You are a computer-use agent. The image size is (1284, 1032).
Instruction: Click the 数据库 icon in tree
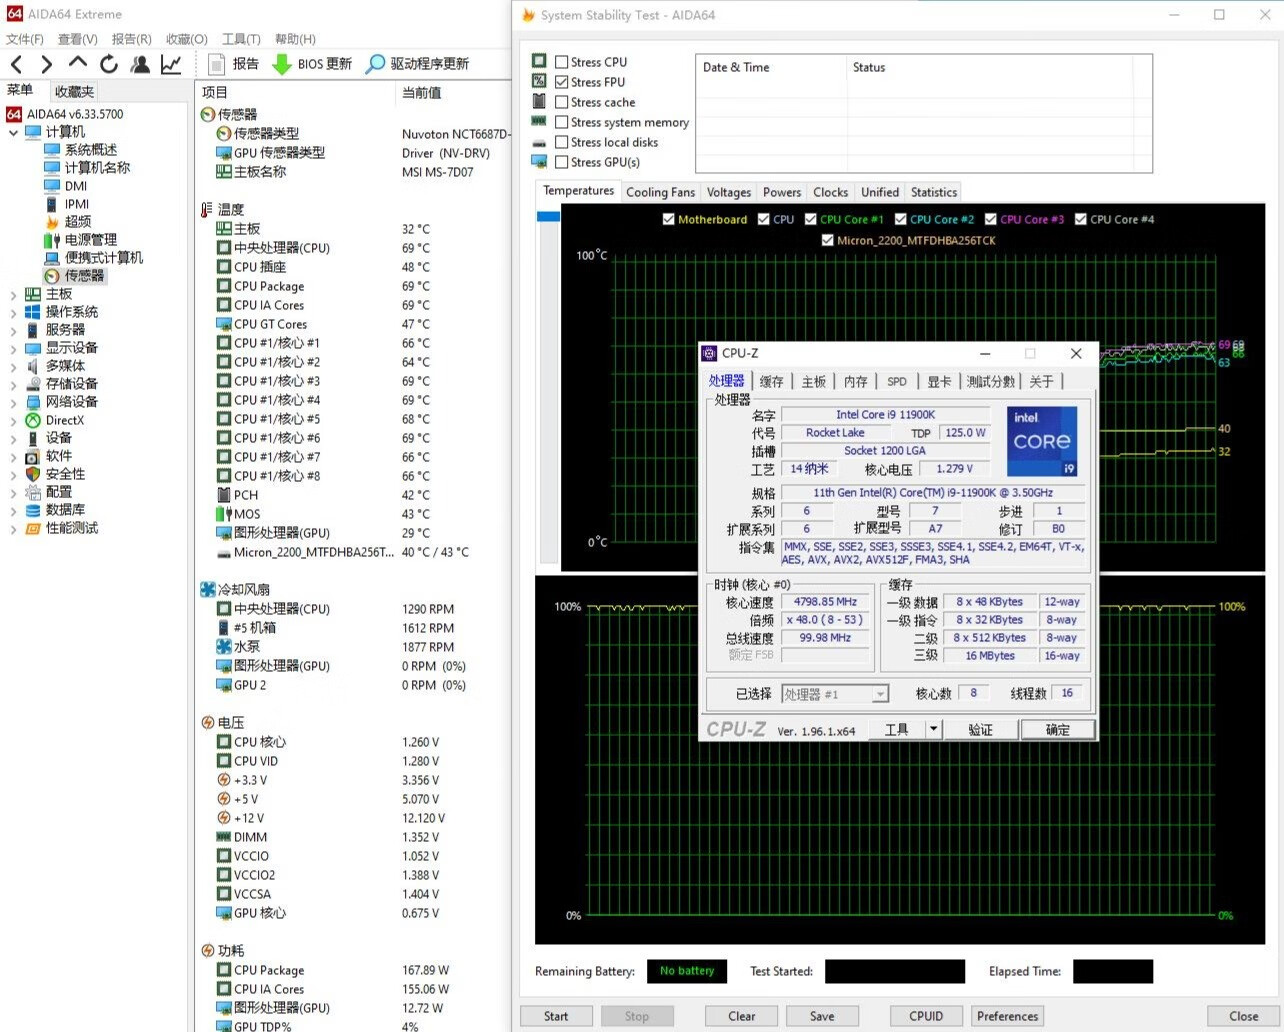click(x=33, y=510)
